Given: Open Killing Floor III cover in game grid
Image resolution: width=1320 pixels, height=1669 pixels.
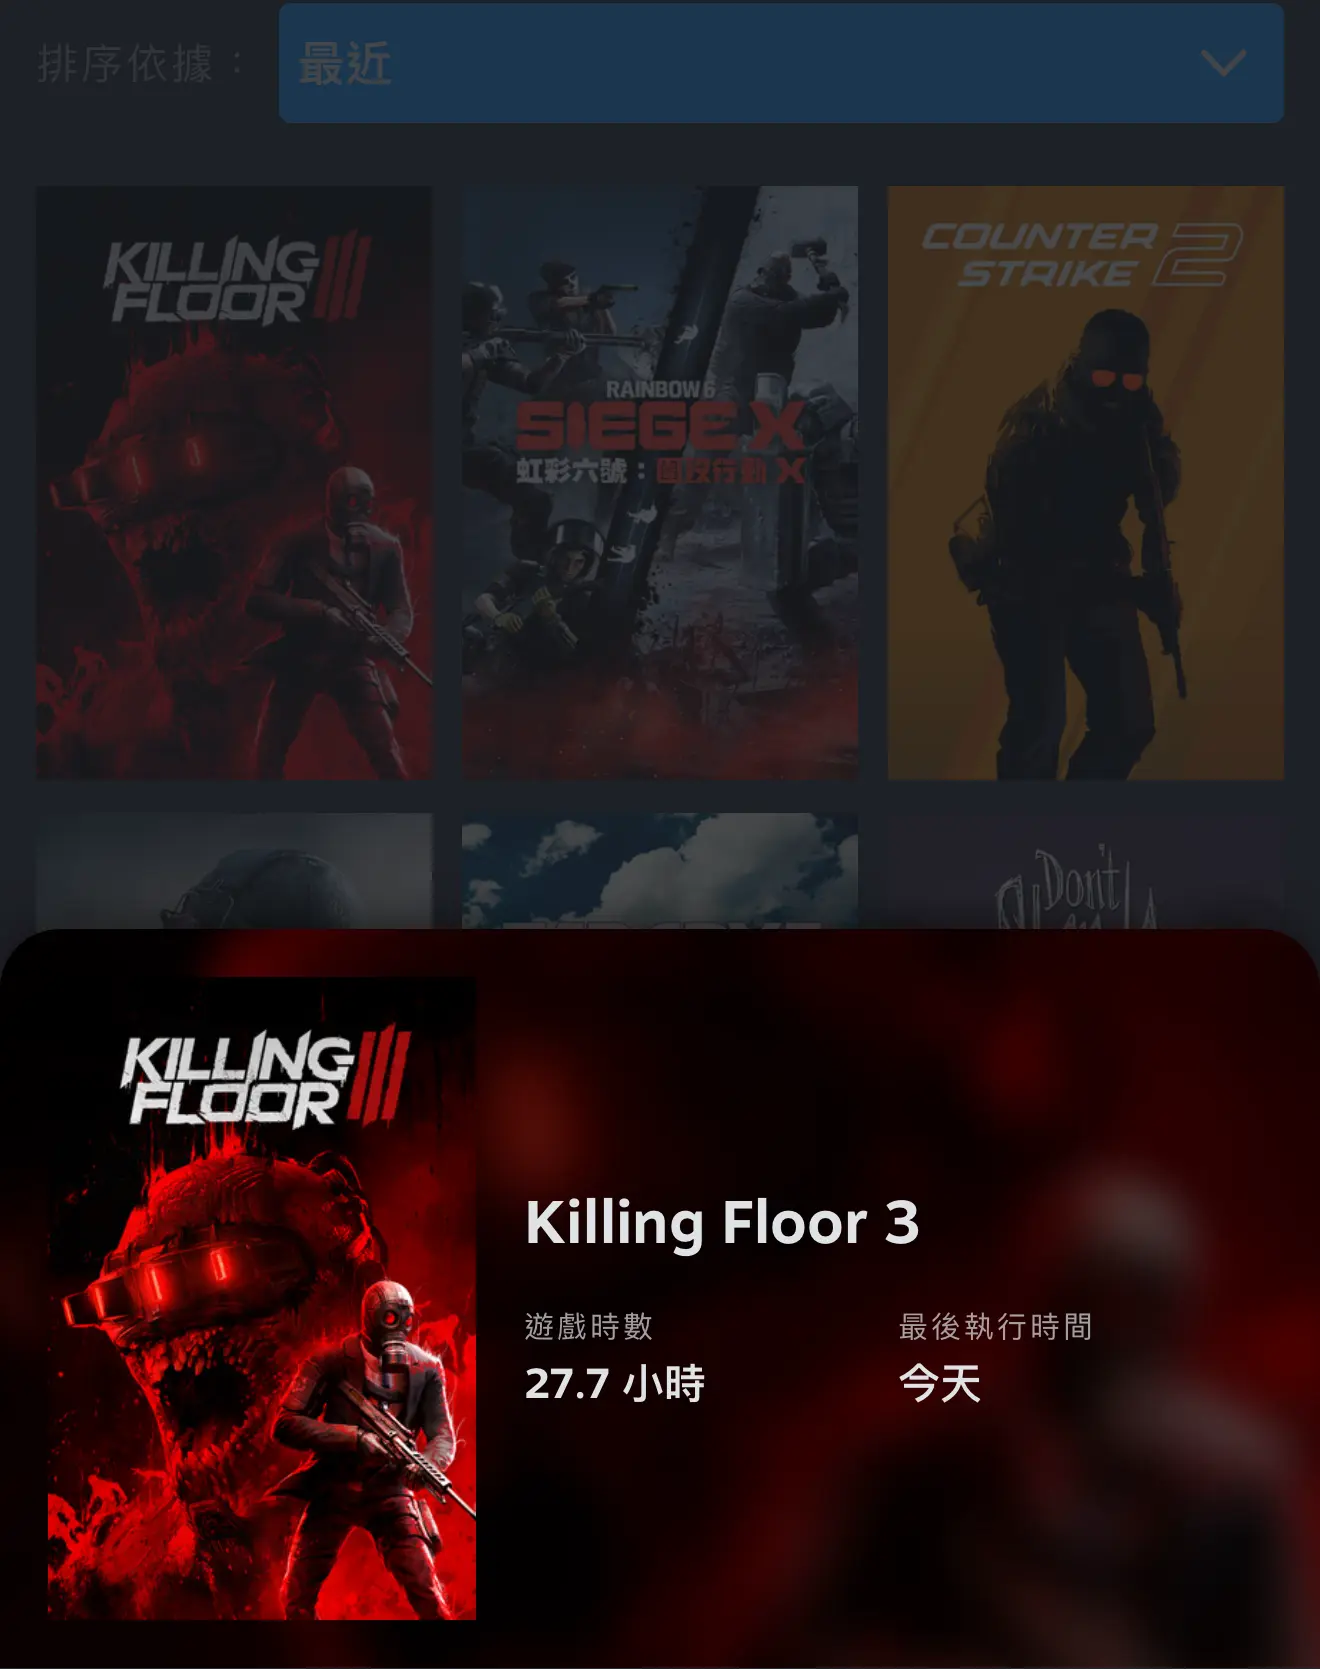Looking at the screenshot, I should 234,482.
